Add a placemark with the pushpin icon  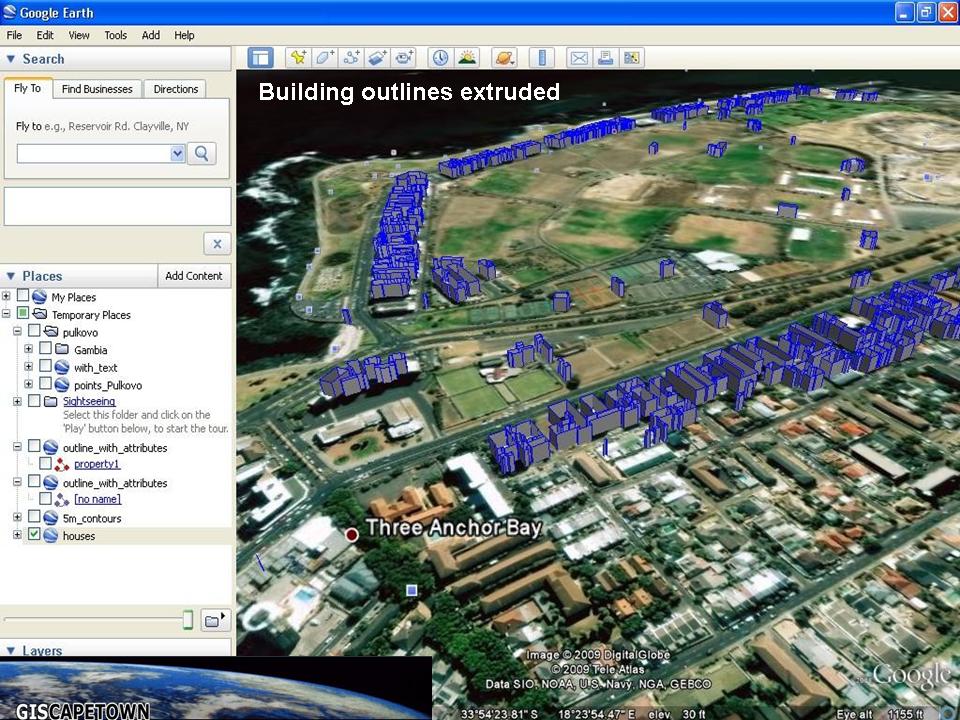coord(298,58)
